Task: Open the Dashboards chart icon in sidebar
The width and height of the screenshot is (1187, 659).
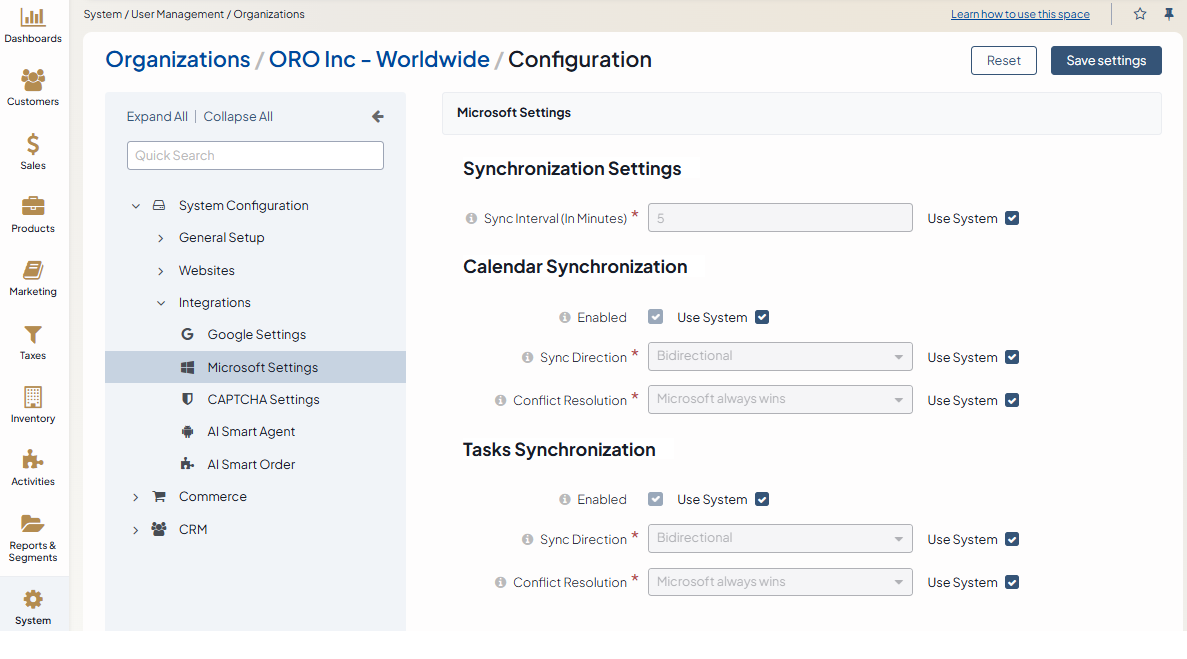Action: [x=33, y=18]
